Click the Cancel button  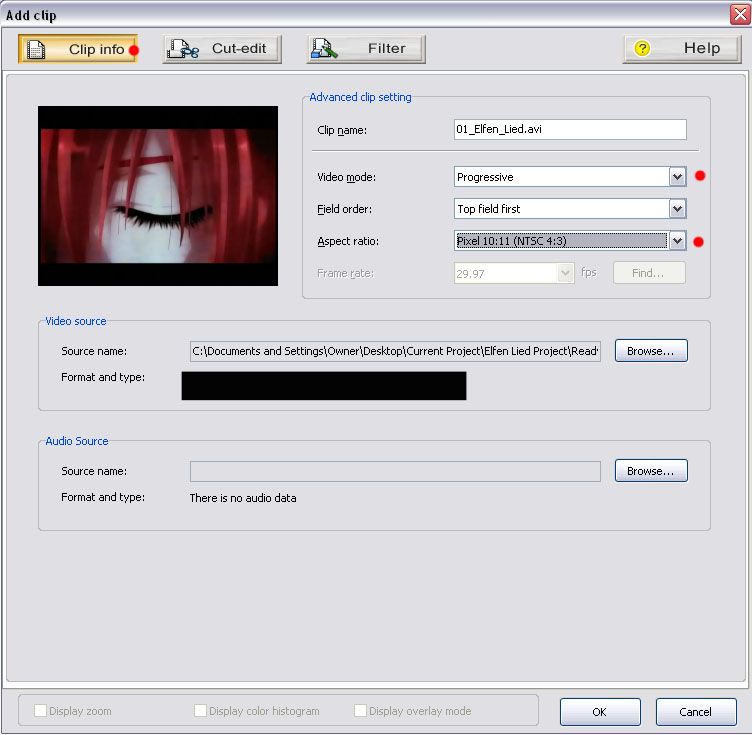coord(696,712)
